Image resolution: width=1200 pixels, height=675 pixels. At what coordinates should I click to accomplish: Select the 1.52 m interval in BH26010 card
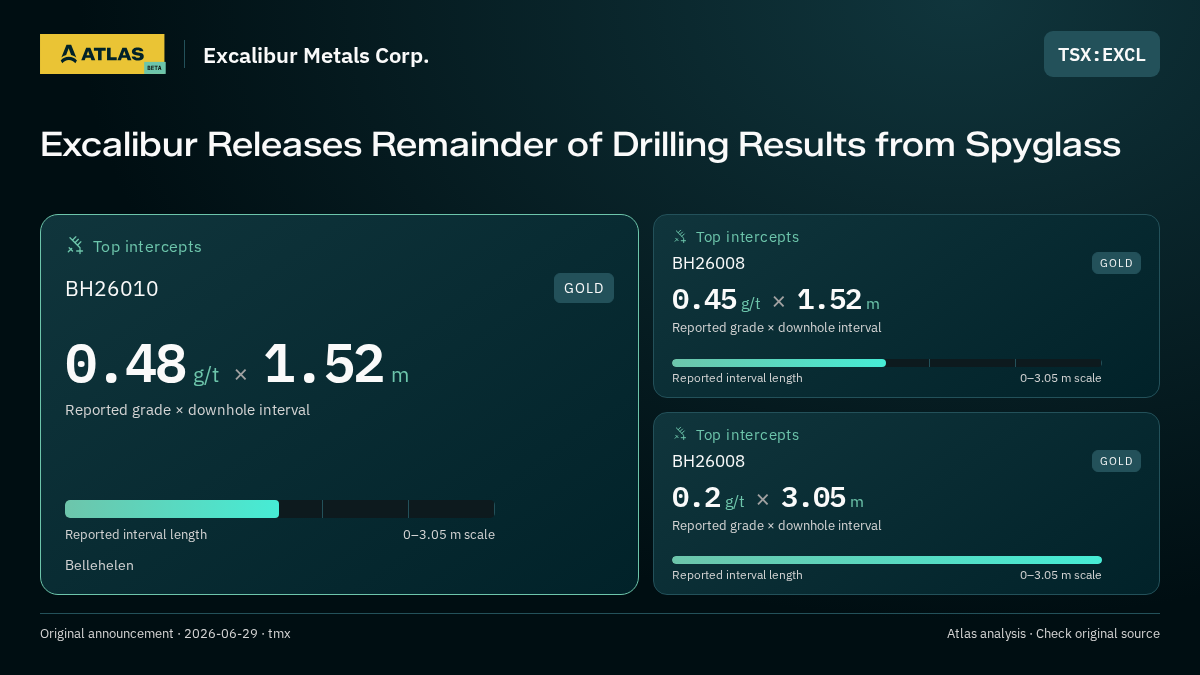click(336, 365)
